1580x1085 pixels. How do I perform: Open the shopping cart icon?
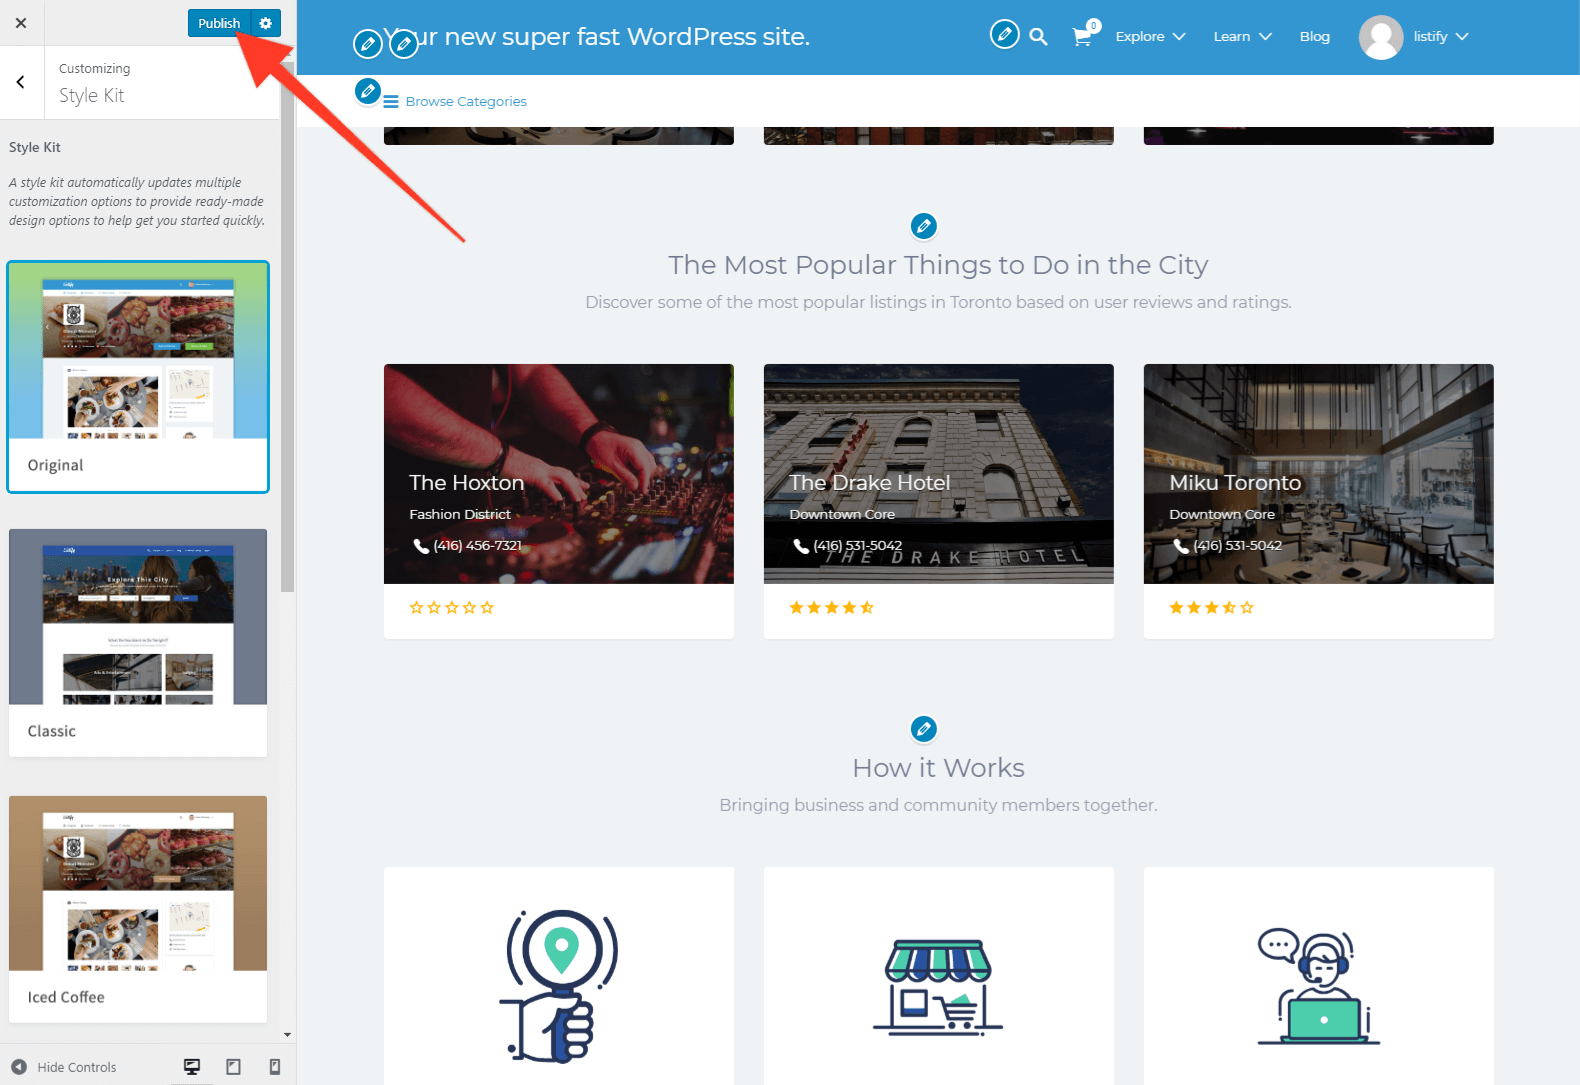click(x=1083, y=36)
